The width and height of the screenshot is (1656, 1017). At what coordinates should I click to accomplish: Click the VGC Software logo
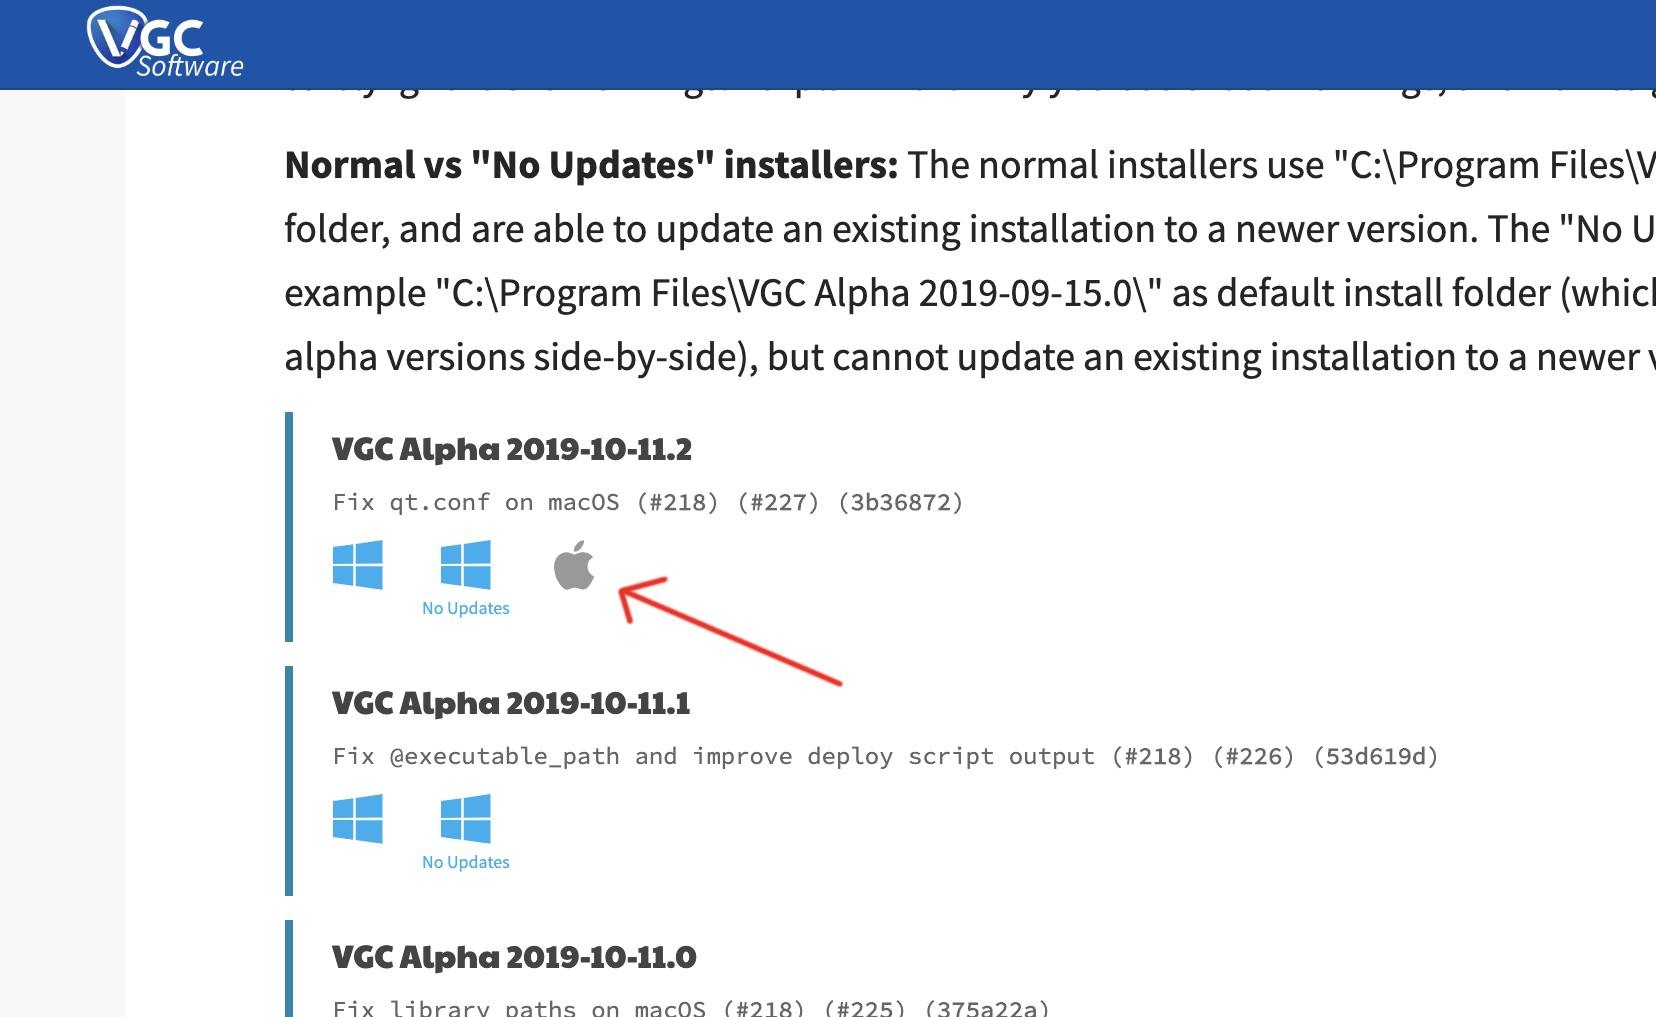[x=165, y=43]
